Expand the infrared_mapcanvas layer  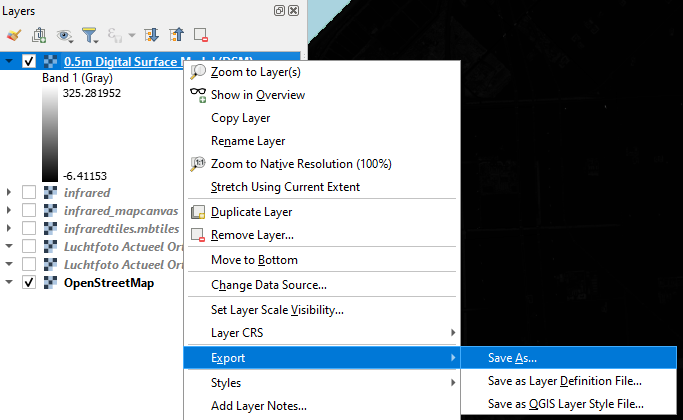coord(9,210)
